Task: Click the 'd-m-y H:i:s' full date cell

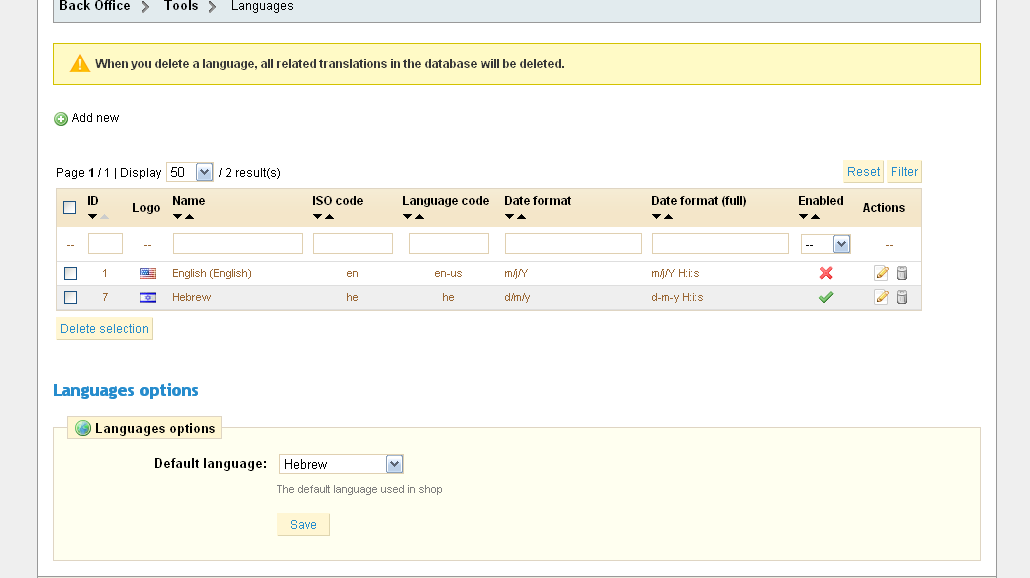Action: point(677,298)
